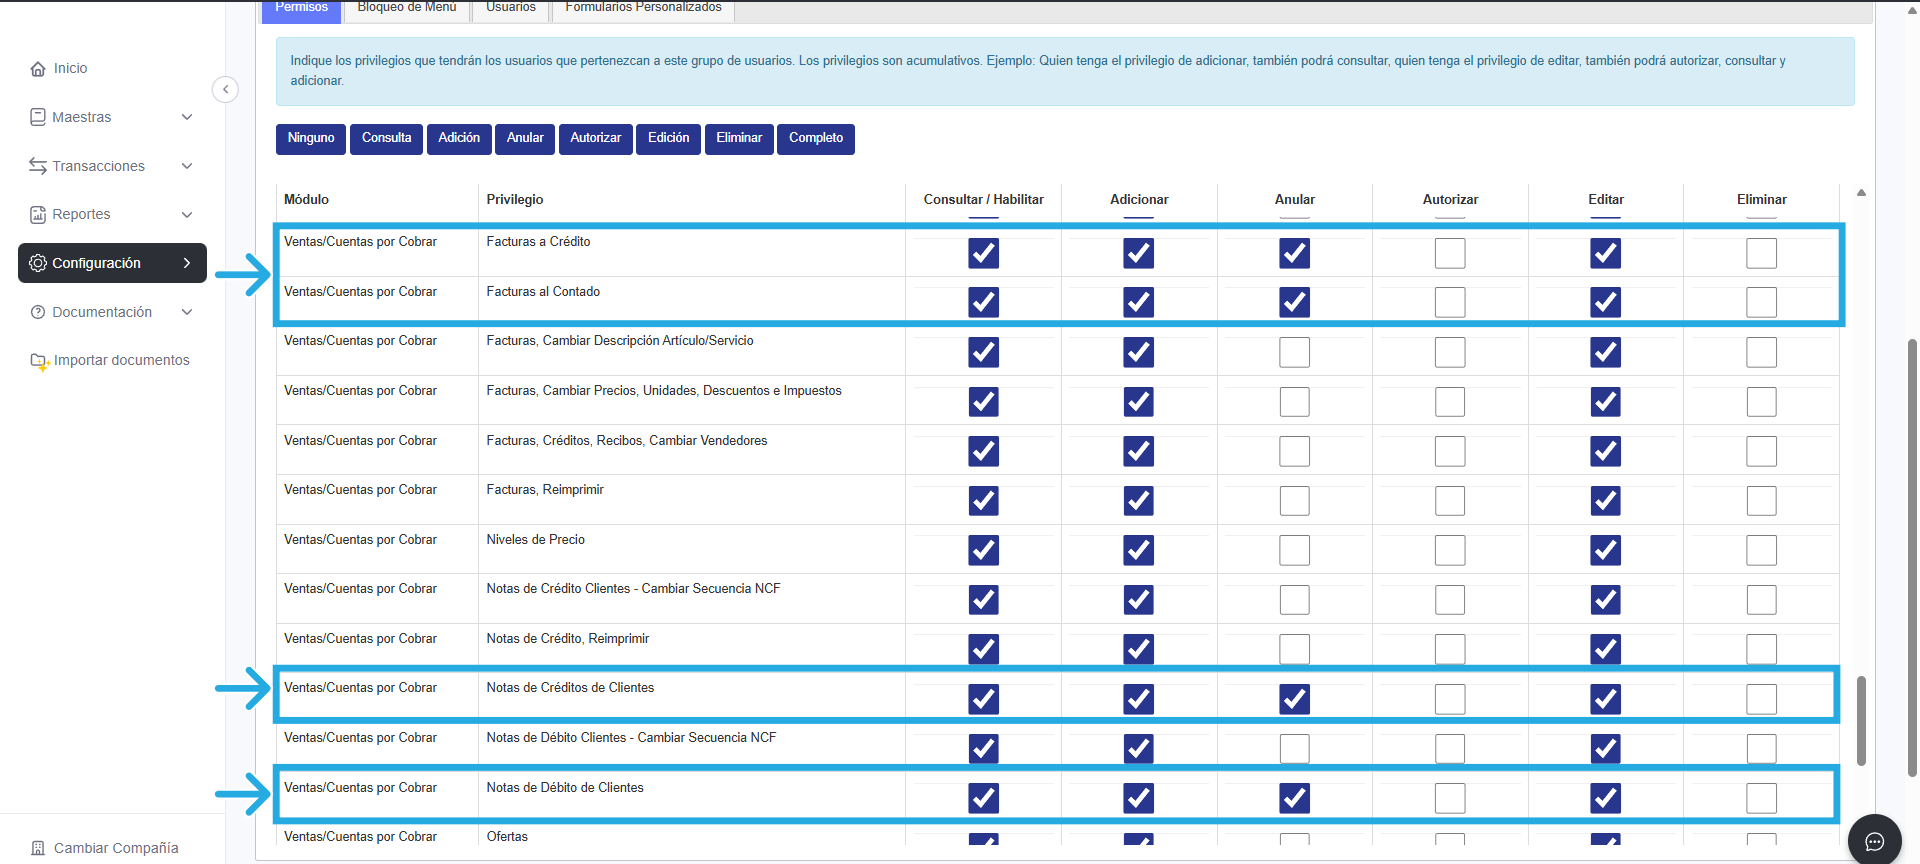Click the permissions table vertical scrollbar

[1861, 720]
